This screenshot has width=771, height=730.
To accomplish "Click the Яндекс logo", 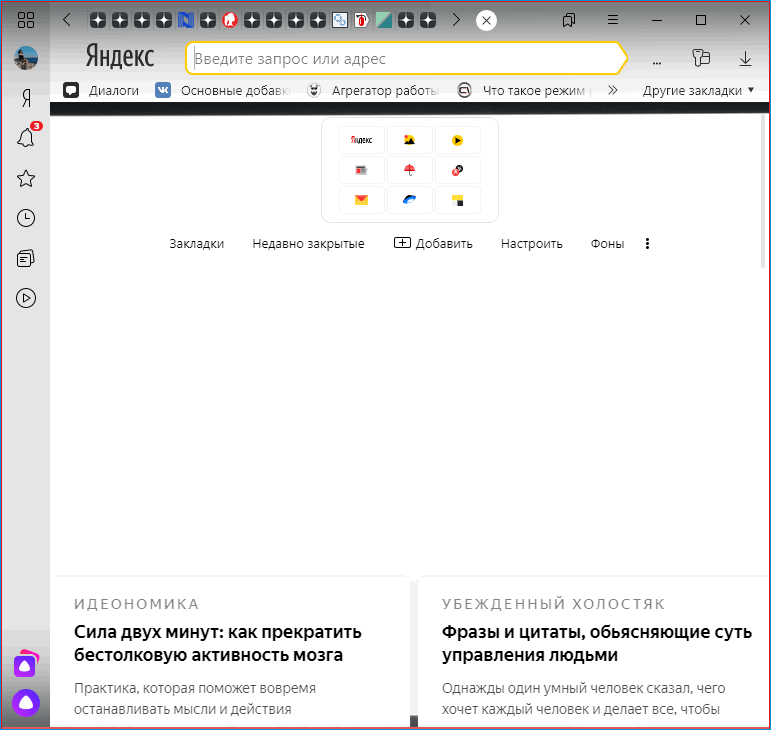I will click(120, 57).
